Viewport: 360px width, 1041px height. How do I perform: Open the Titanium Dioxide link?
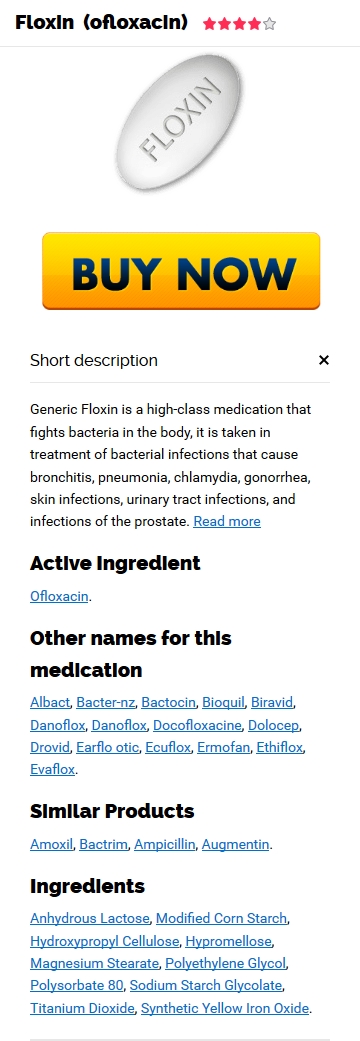[82, 1008]
